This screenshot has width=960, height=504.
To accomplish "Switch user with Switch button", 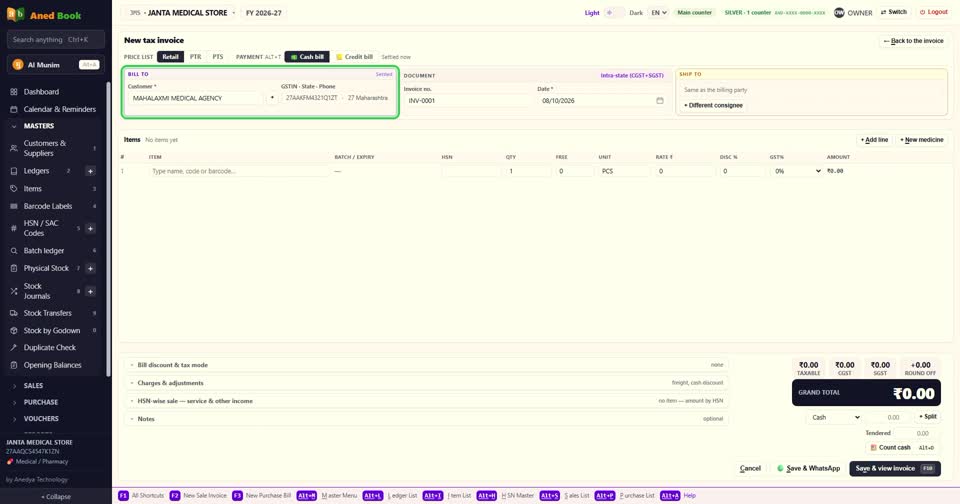I will coord(893,12).
